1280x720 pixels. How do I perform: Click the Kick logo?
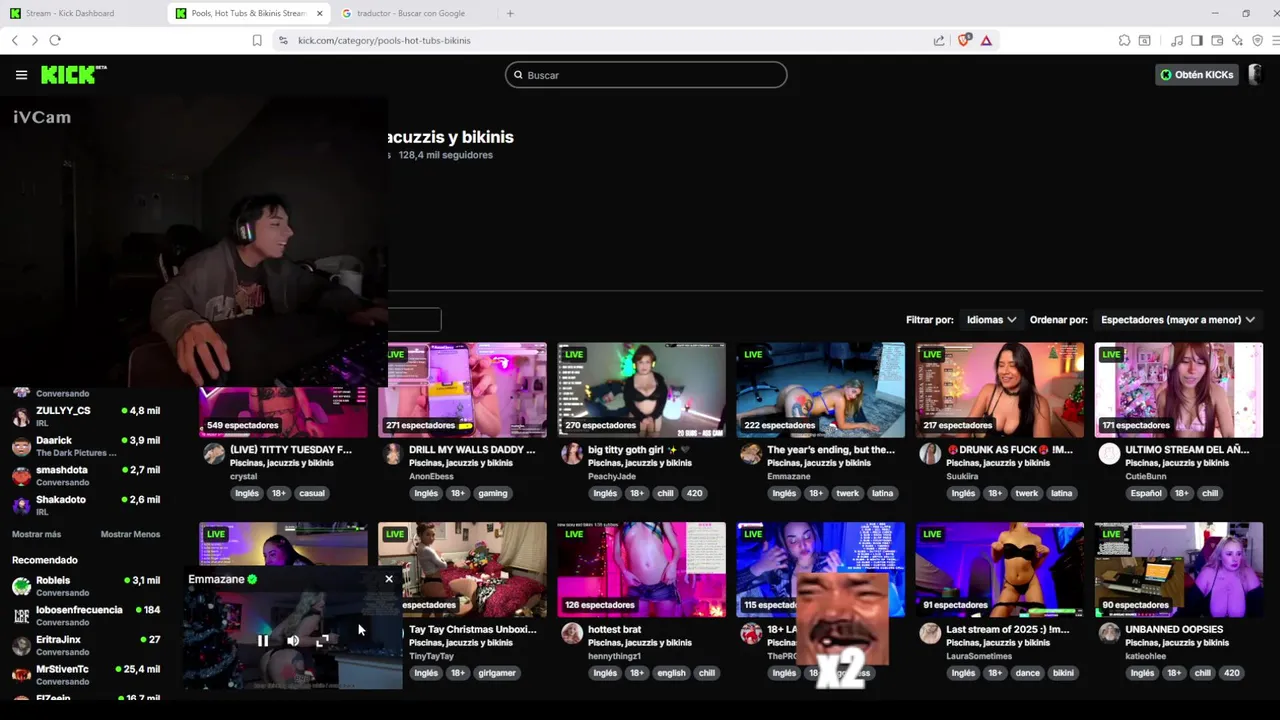pyautogui.click(x=73, y=75)
